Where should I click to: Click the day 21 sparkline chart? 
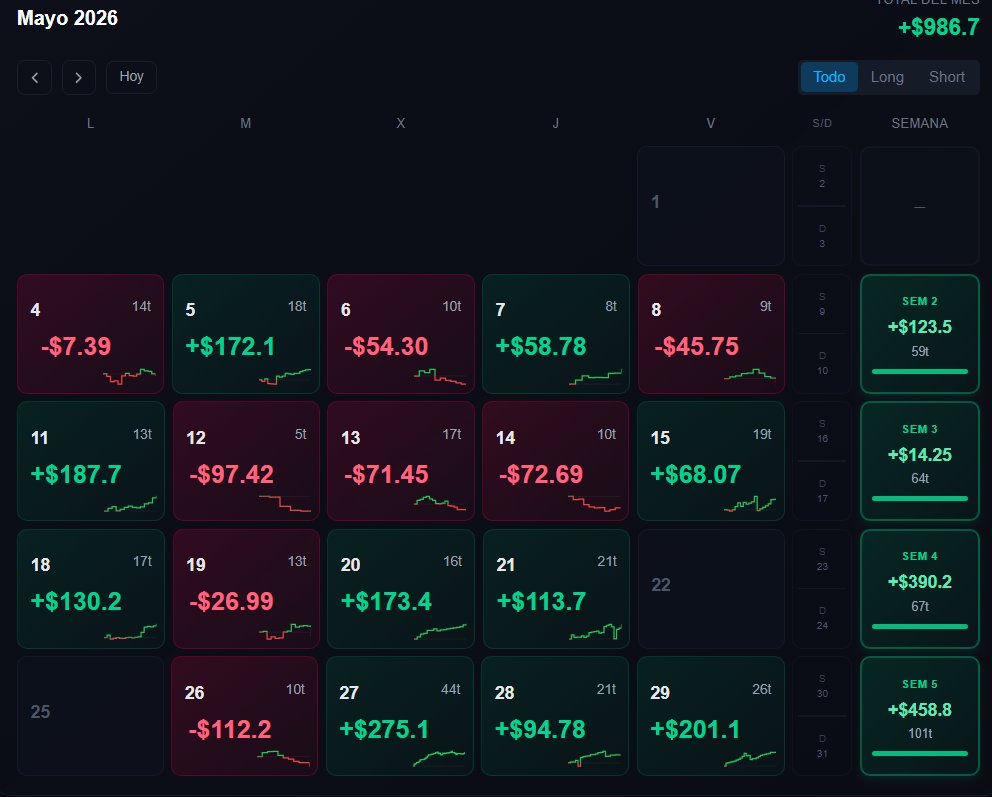[595, 631]
